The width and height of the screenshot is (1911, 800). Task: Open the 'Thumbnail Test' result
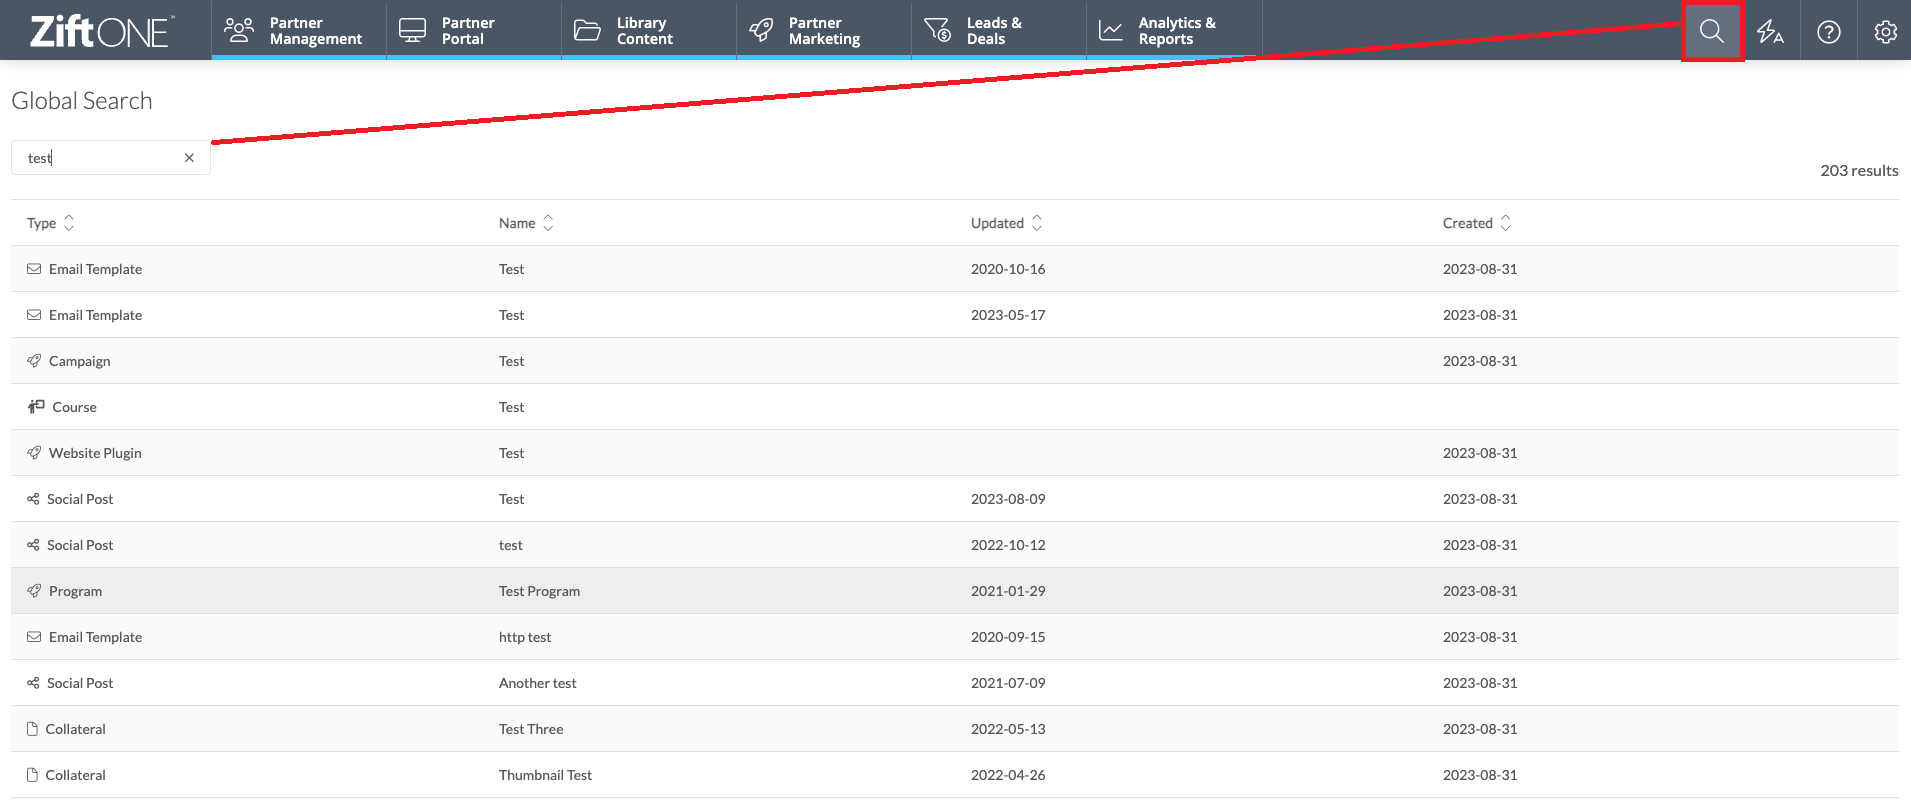click(545, 775)
